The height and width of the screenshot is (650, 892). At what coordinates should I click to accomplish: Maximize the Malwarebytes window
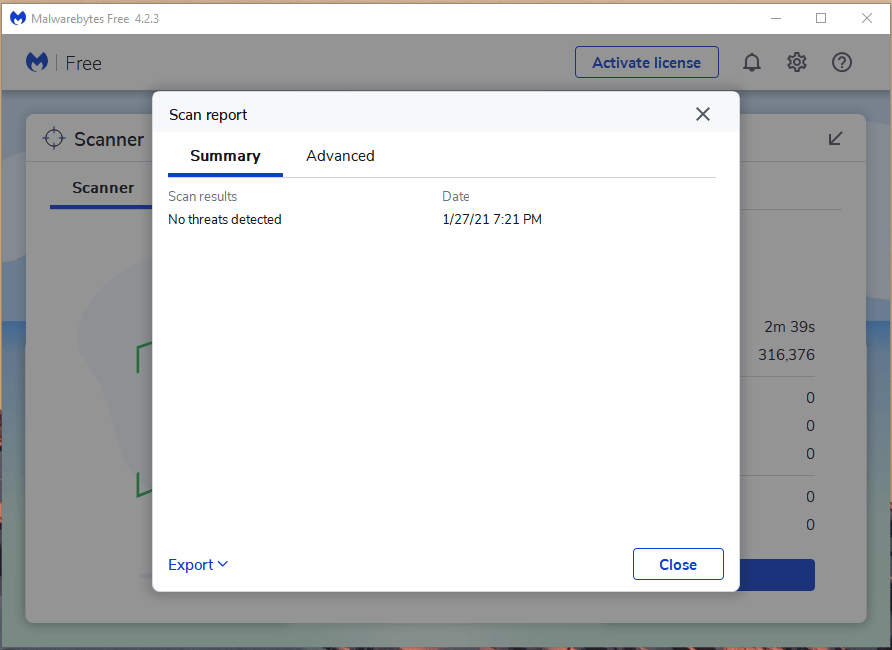pyautogui.click(x=821, y=18)
